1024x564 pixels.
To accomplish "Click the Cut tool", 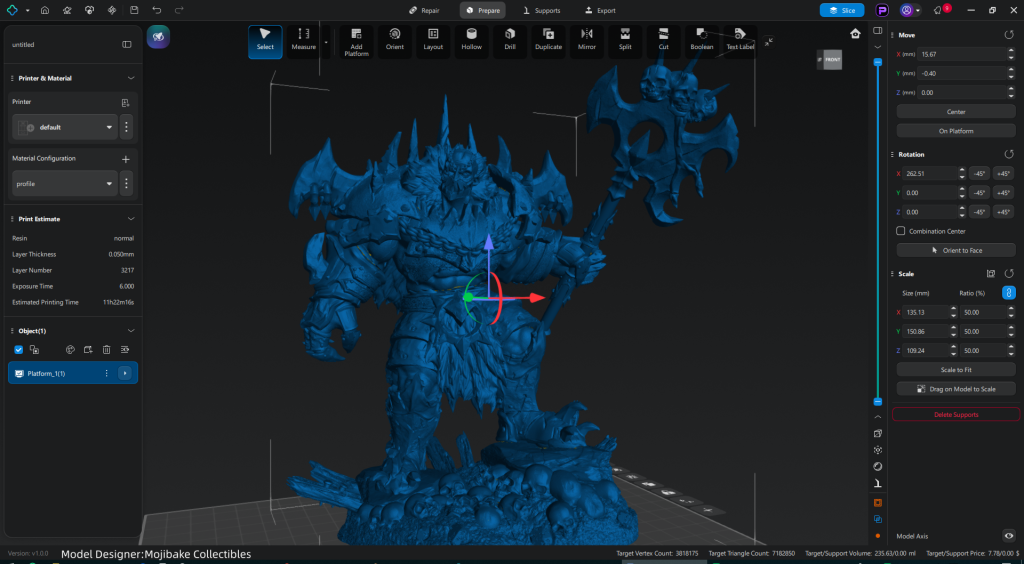I will click(x=663, y=41).
